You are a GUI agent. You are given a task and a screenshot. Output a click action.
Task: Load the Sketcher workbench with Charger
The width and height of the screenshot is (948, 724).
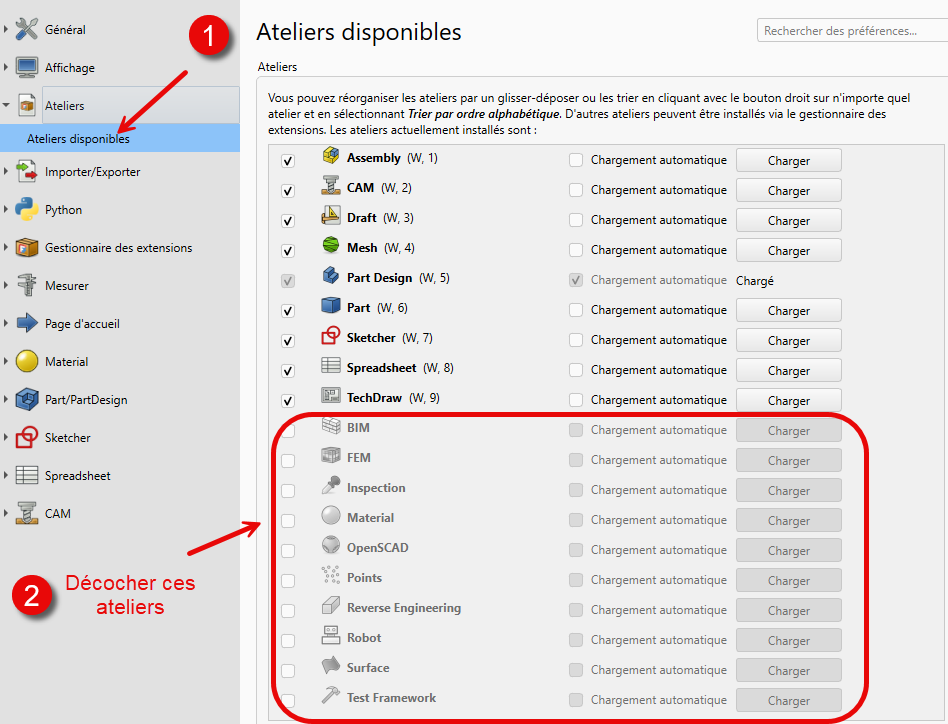pyautogui.click(x=788, y=340)
